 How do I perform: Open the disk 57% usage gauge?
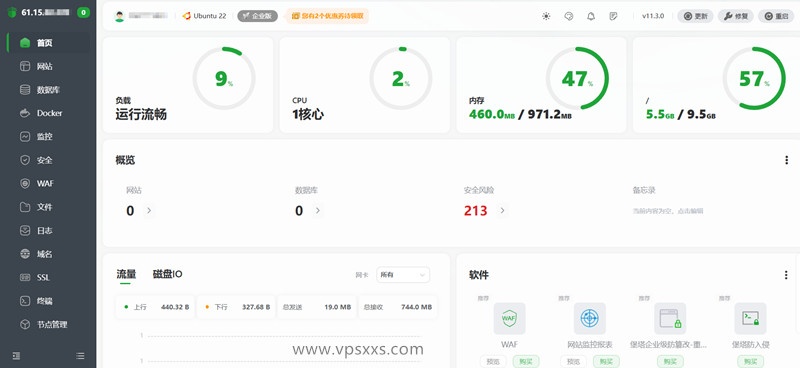click(755, 79)
